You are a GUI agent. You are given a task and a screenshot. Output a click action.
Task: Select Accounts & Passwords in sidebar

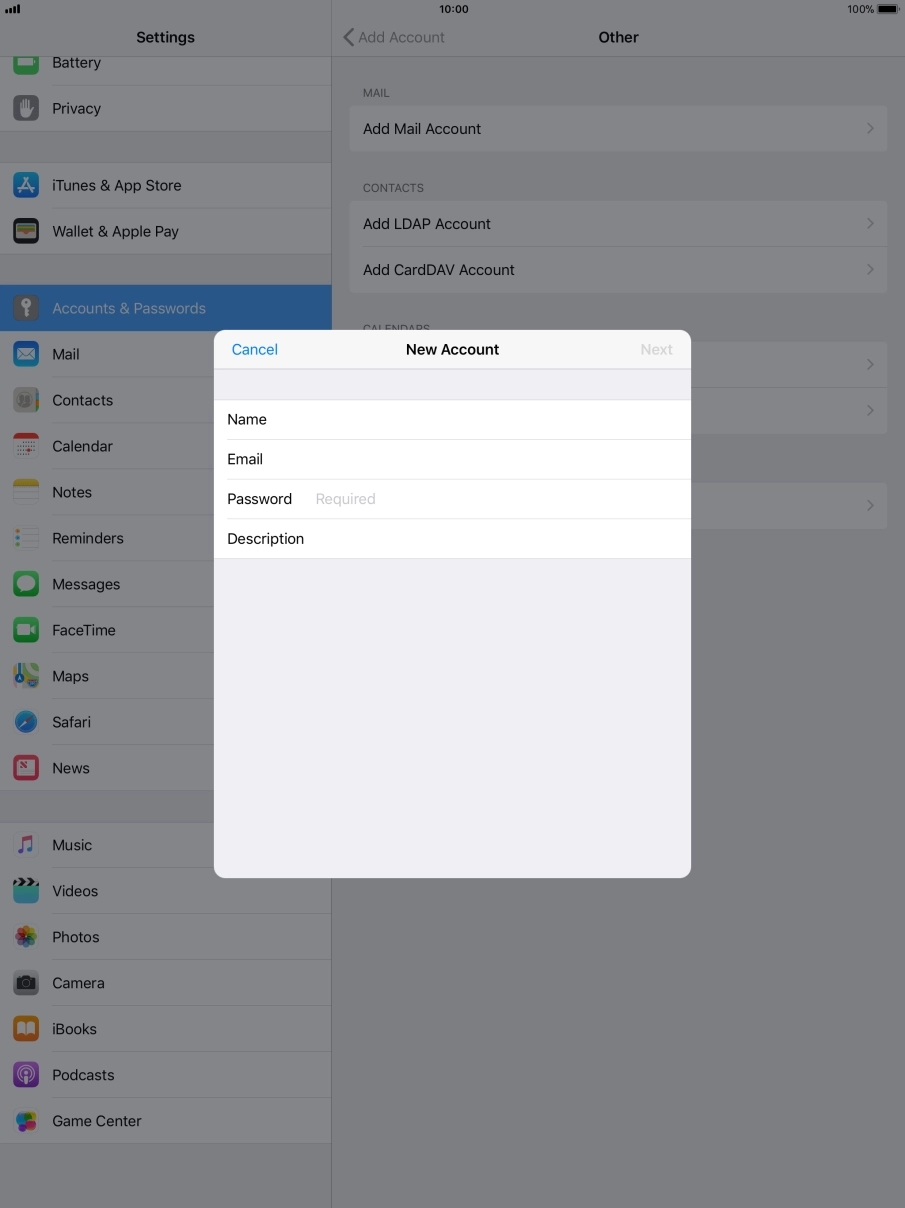[128, 308]
